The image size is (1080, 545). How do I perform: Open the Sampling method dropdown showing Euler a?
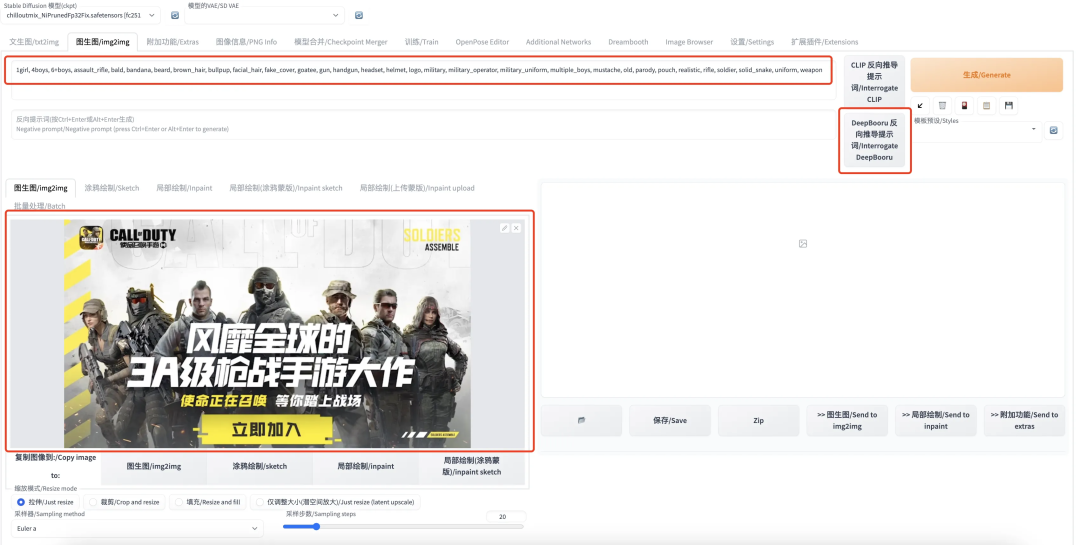pos(137,528)
